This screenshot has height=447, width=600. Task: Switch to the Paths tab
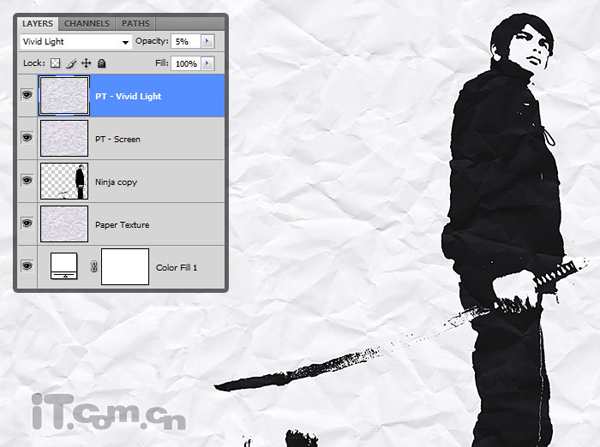tap(135, 24)
